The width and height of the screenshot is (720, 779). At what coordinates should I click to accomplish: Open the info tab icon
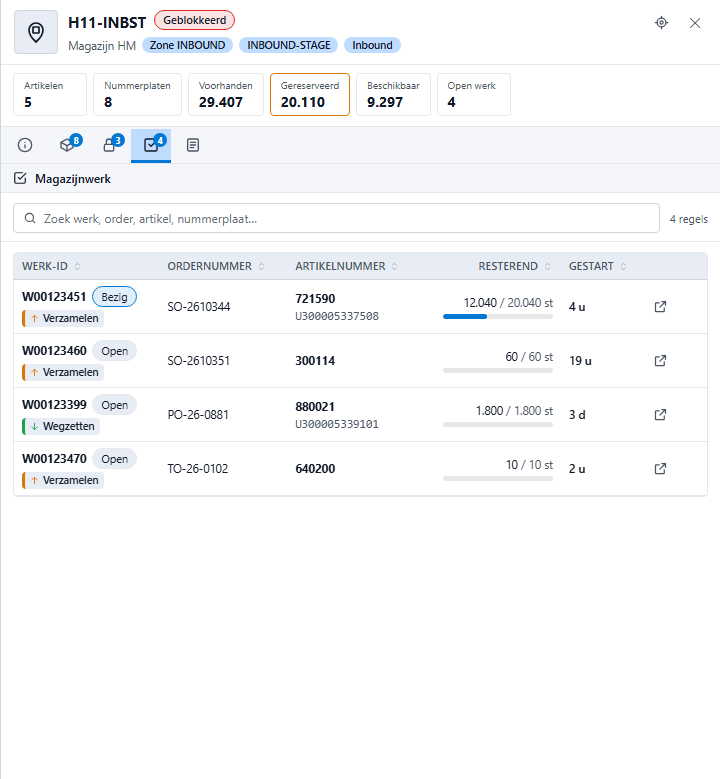tap(25, 145)
